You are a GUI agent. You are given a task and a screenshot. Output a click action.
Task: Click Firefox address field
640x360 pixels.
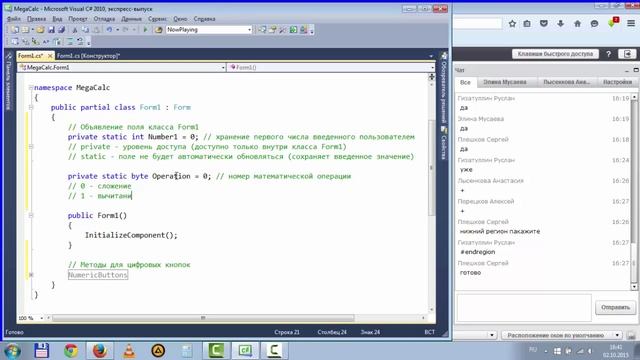coord(478,24)
